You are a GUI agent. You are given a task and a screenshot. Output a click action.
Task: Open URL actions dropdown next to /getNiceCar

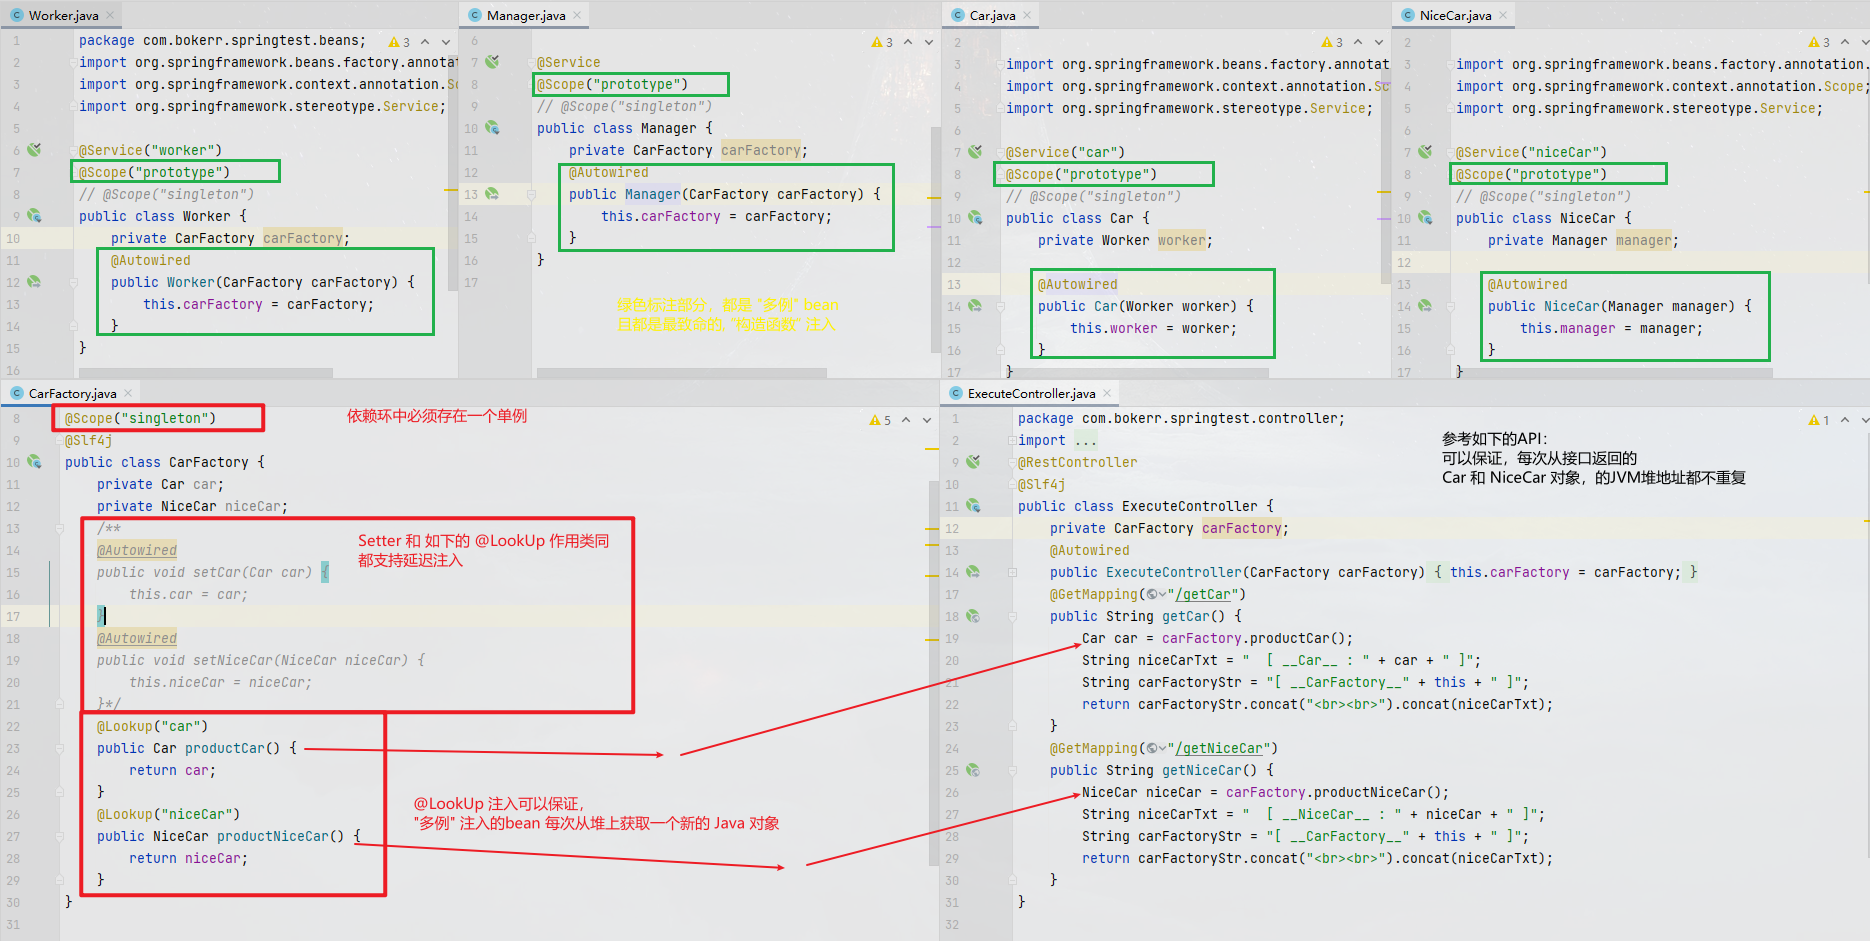1156,748
